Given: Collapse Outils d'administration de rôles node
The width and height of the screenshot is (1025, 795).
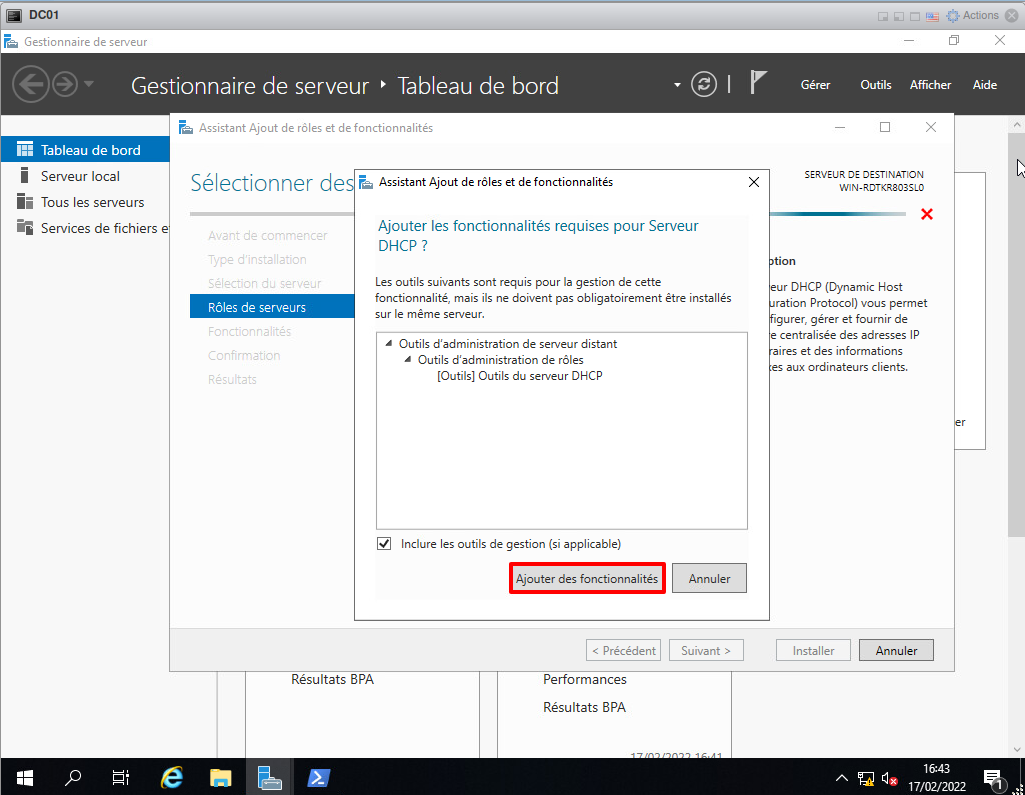Looking at the screenshot, I should pos(408,360).
